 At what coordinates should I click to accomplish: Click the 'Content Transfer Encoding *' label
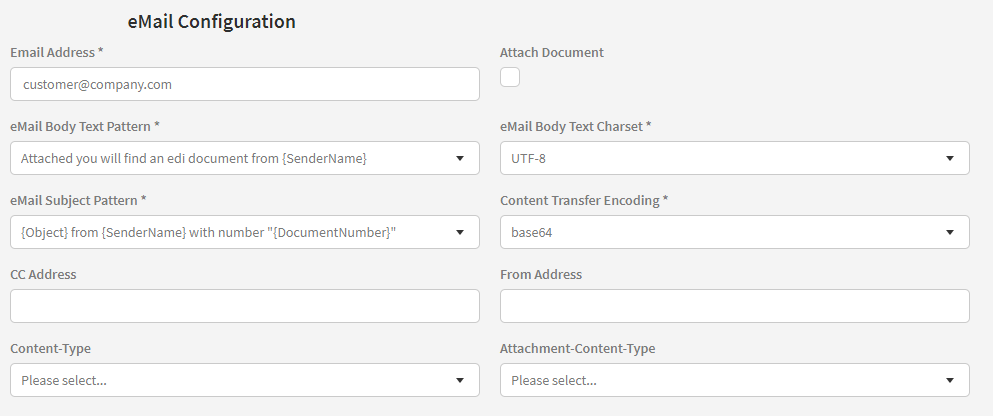click(x=584, y=200)
